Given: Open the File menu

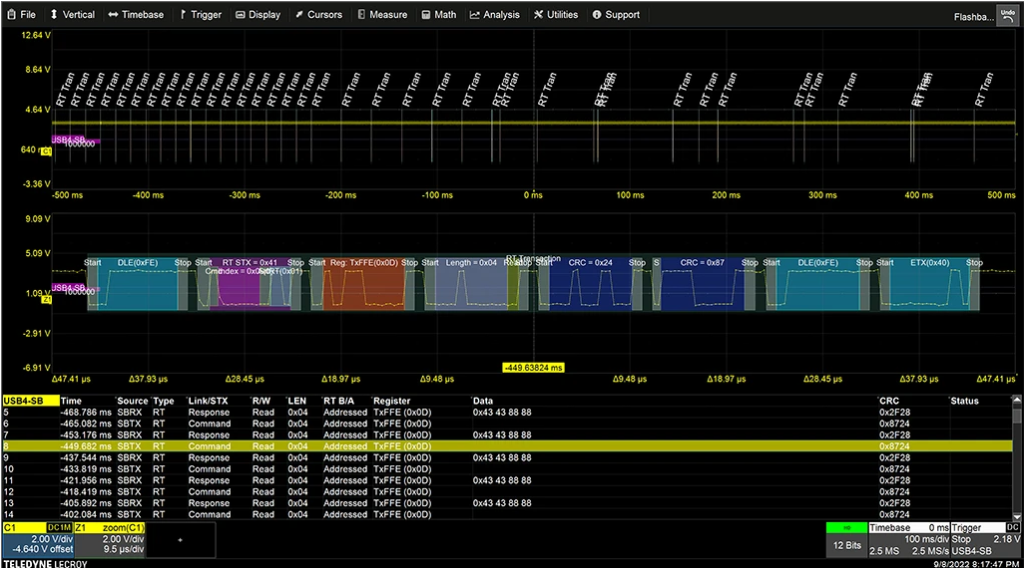Looking at the screenshot, I should 22,14.
